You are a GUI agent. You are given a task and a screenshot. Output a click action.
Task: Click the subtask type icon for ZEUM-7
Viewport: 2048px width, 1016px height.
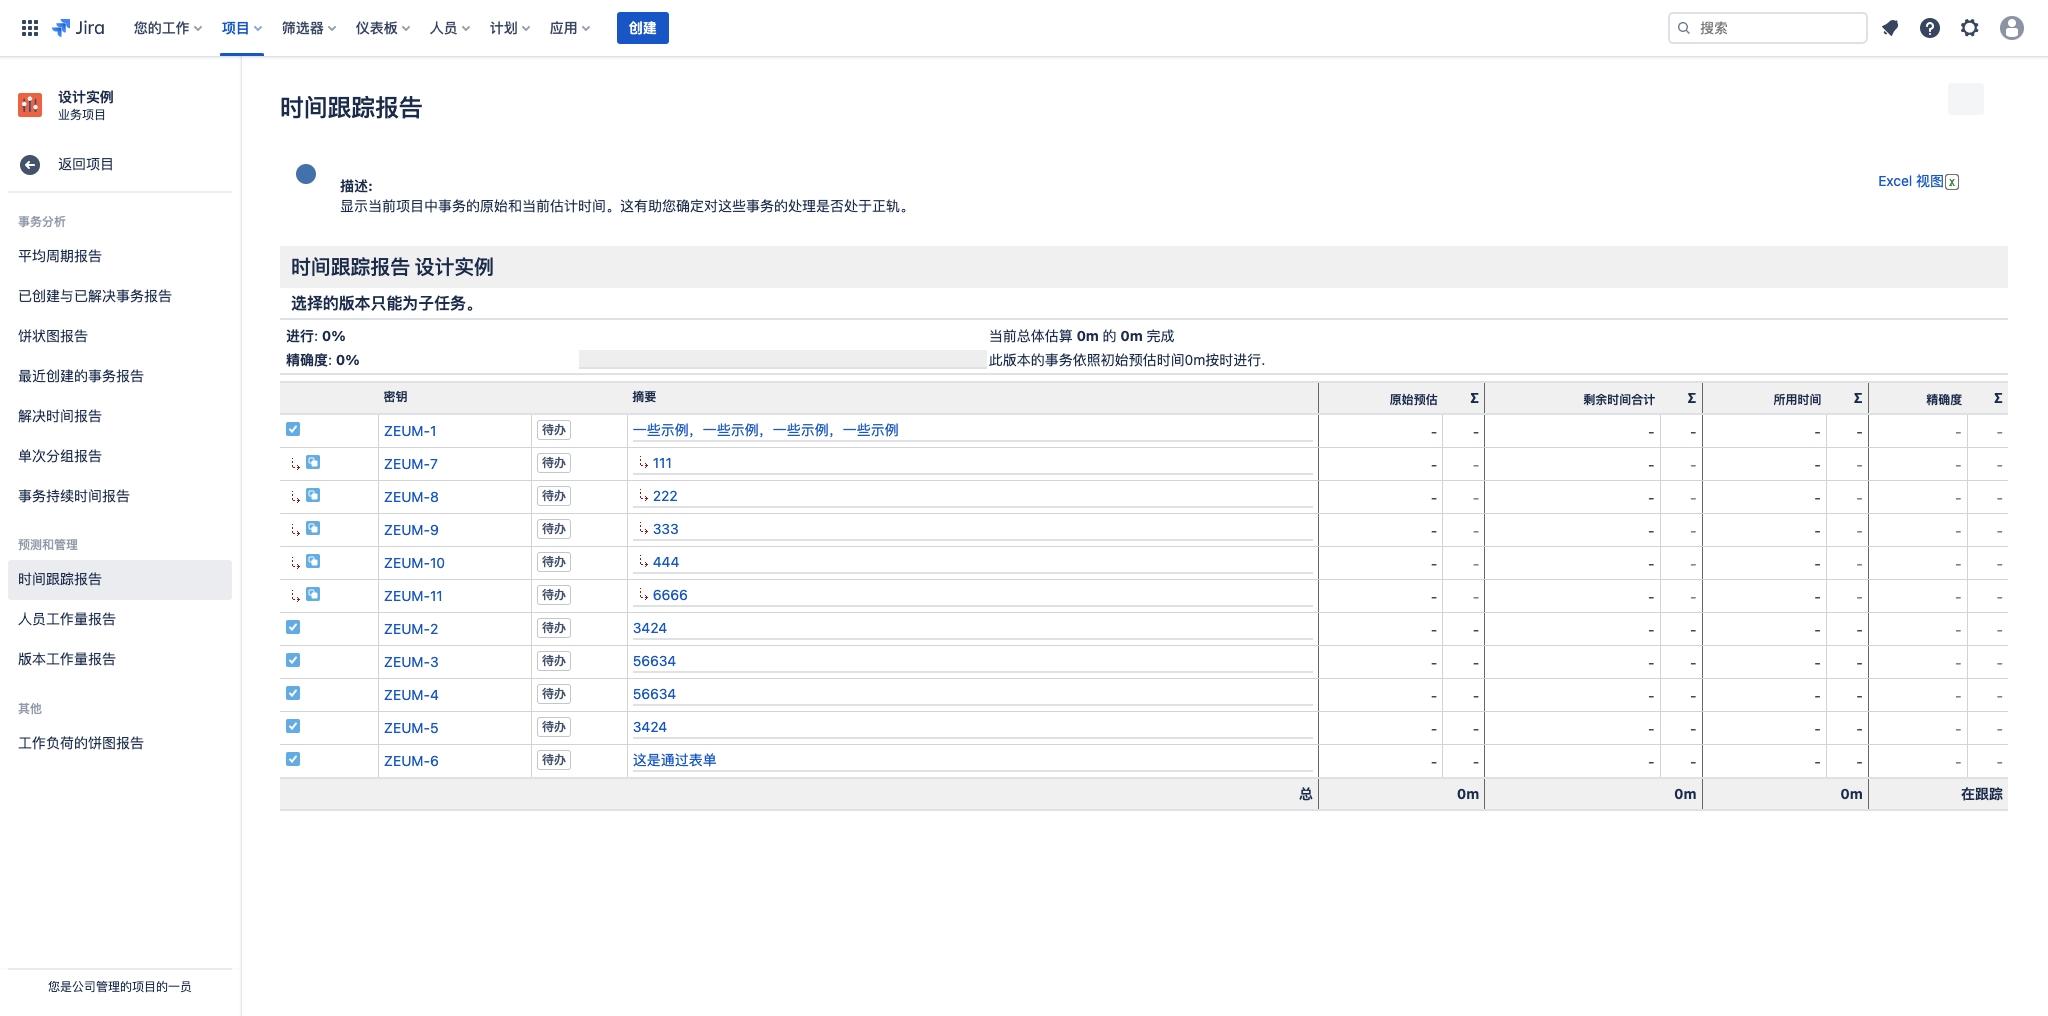313,462
